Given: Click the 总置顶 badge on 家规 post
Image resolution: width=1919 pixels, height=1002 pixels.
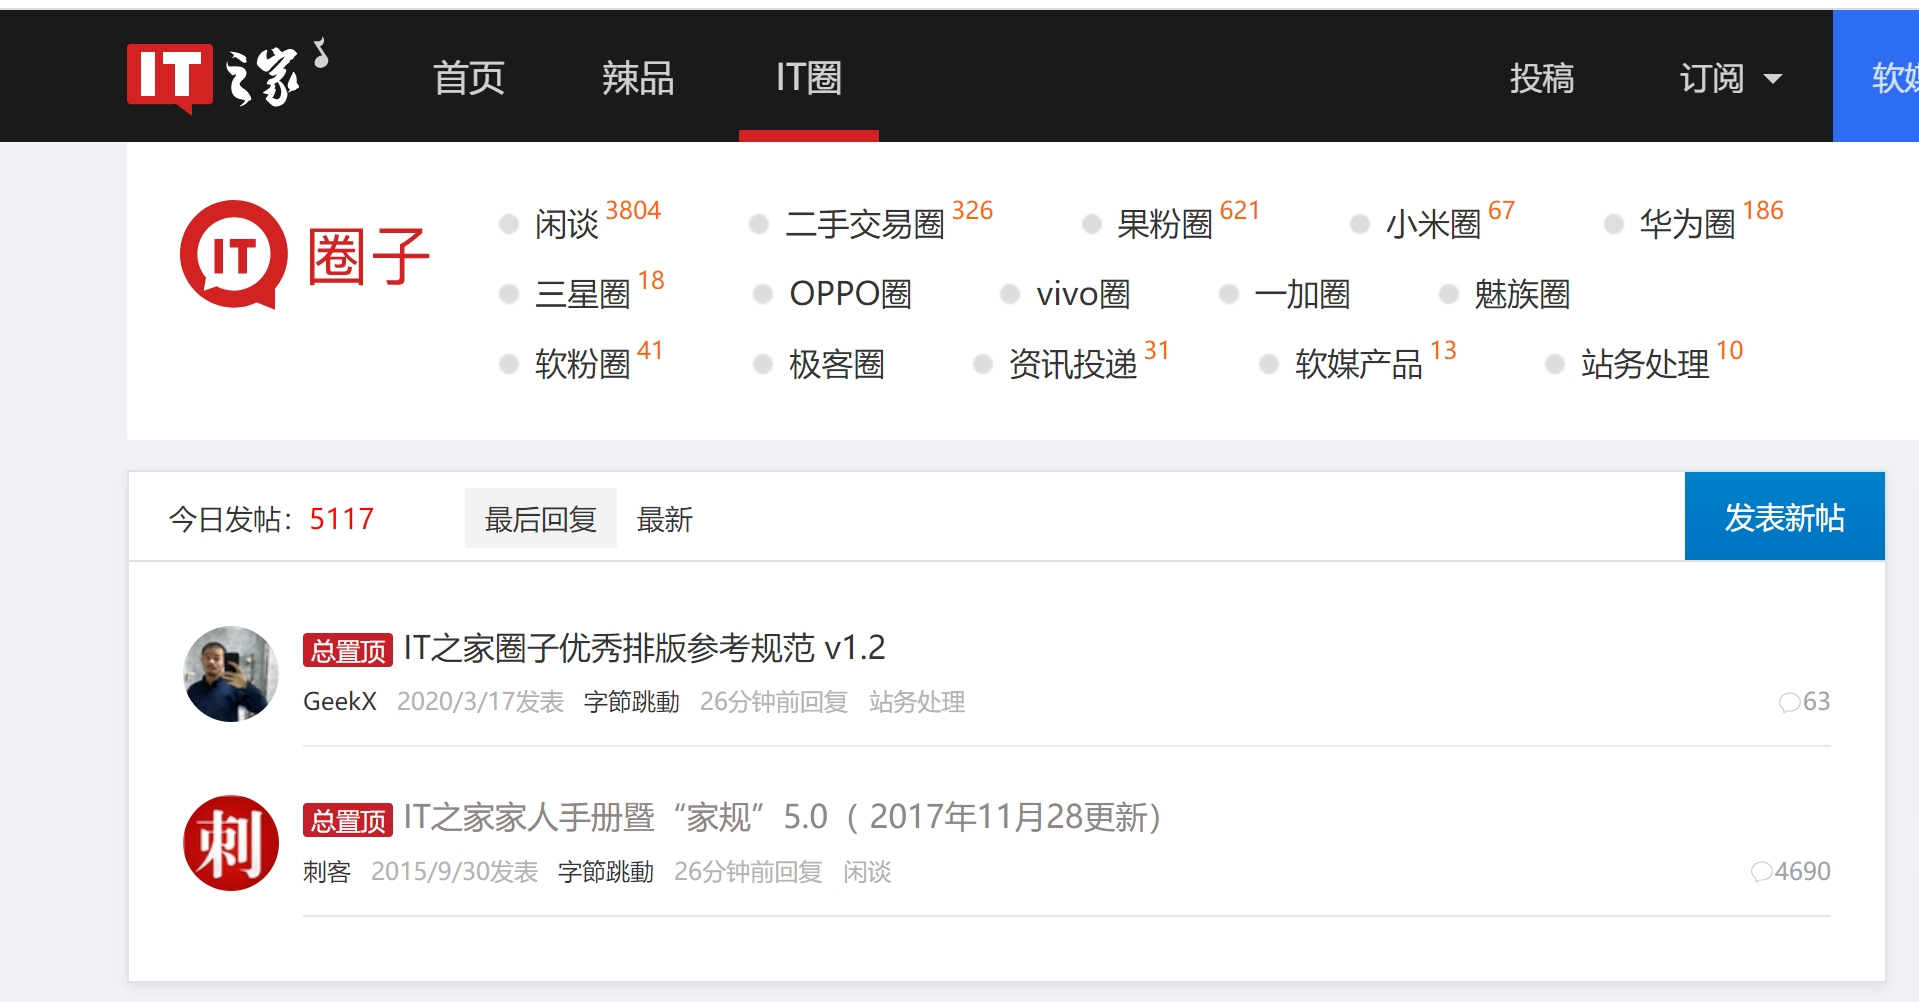Looking at the screenshot, I should [x=348, y=820].
